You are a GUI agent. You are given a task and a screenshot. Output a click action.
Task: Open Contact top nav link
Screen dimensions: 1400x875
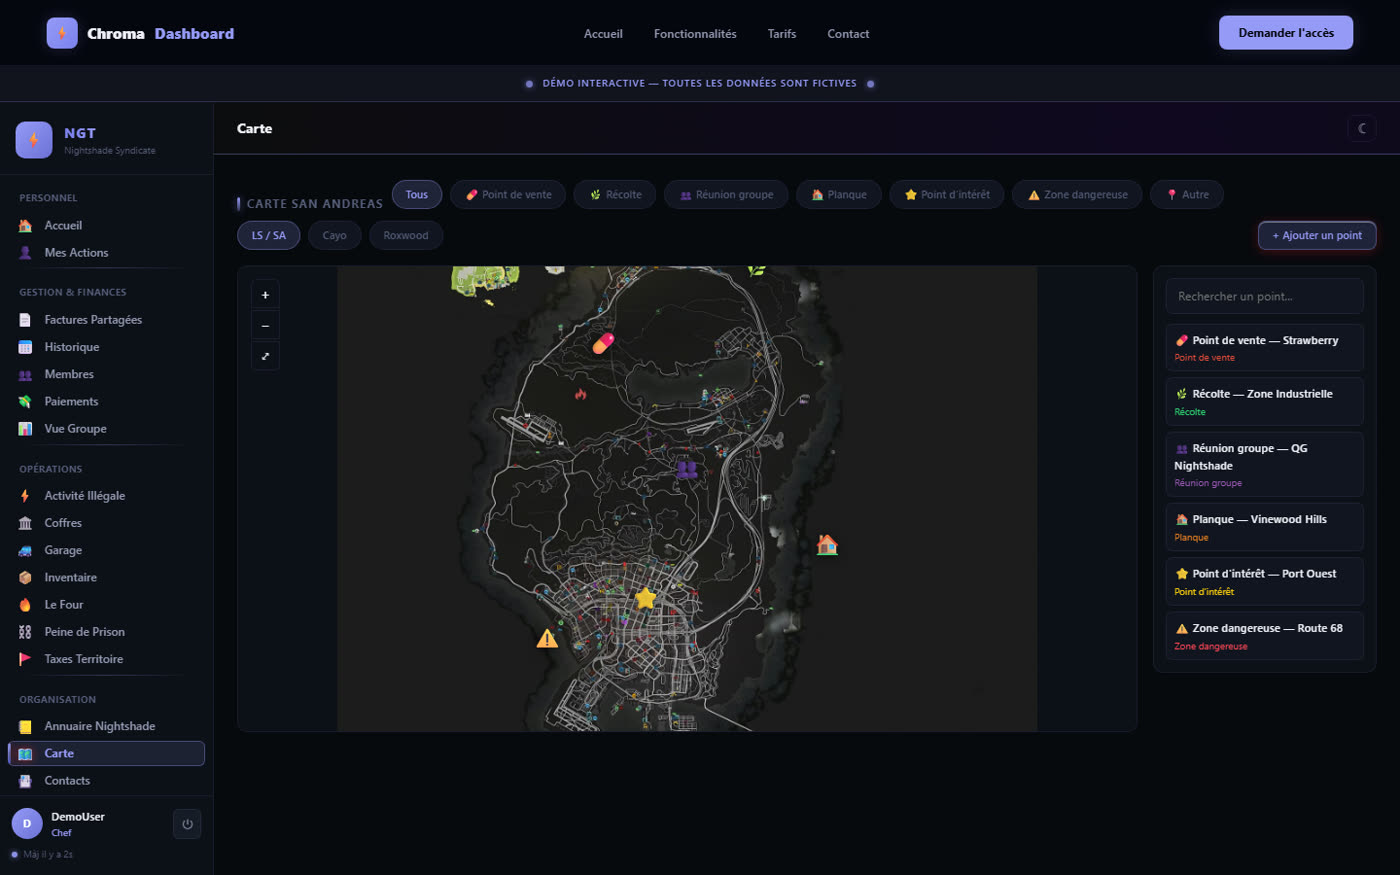click(848, 34)
